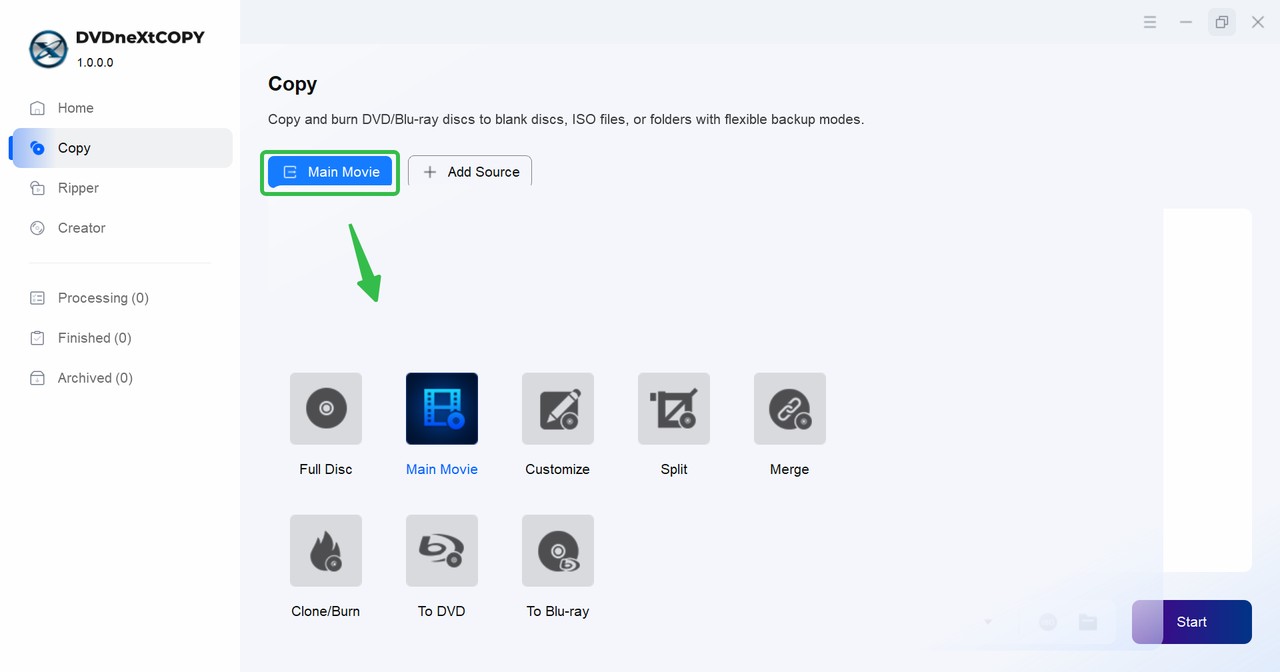Click the blue Main Movie mode button
The width and height of the screenshot is (1280, 672).
click(330, 172)
